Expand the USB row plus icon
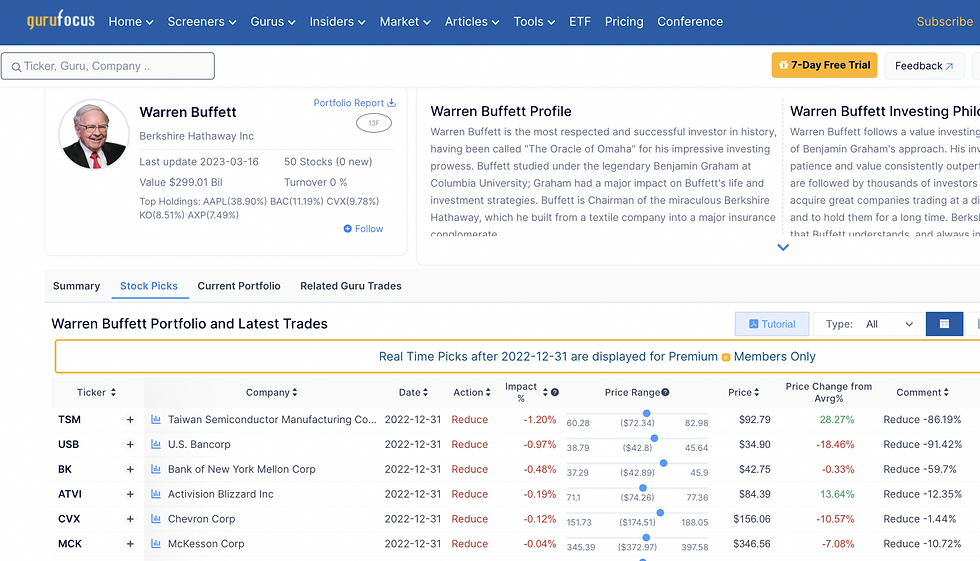 pyautogui.click(x=130, y=445)
